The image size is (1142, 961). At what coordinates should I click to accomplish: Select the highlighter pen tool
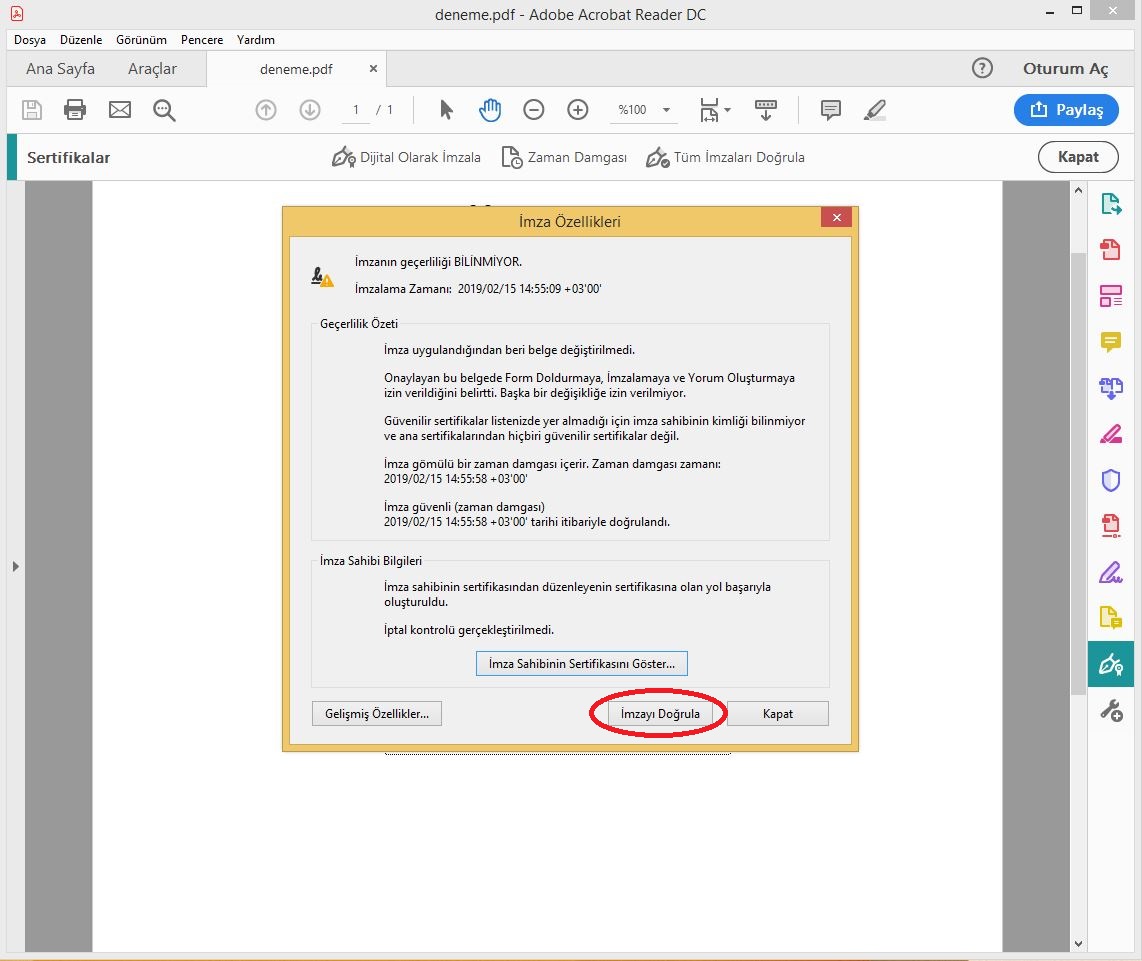[x=875, y=110]
